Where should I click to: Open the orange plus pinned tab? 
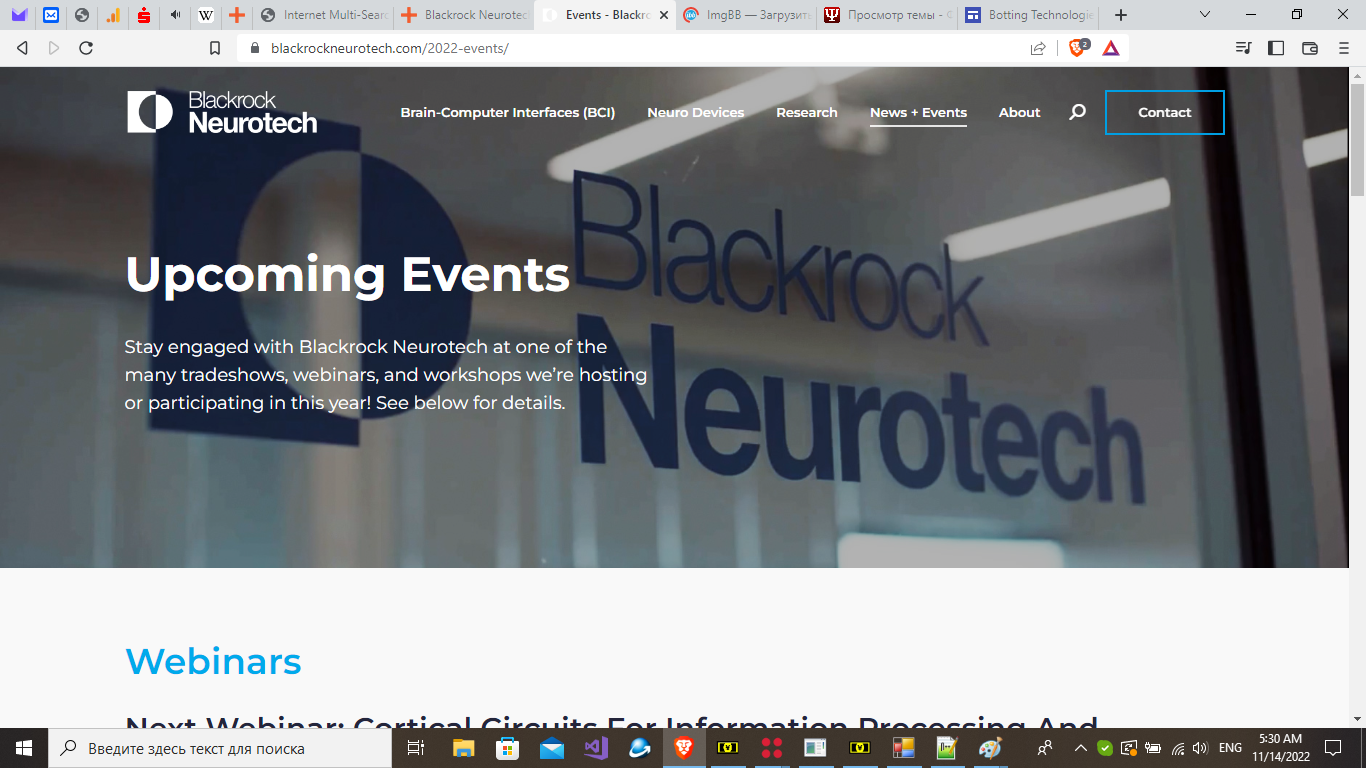point(237,15)
